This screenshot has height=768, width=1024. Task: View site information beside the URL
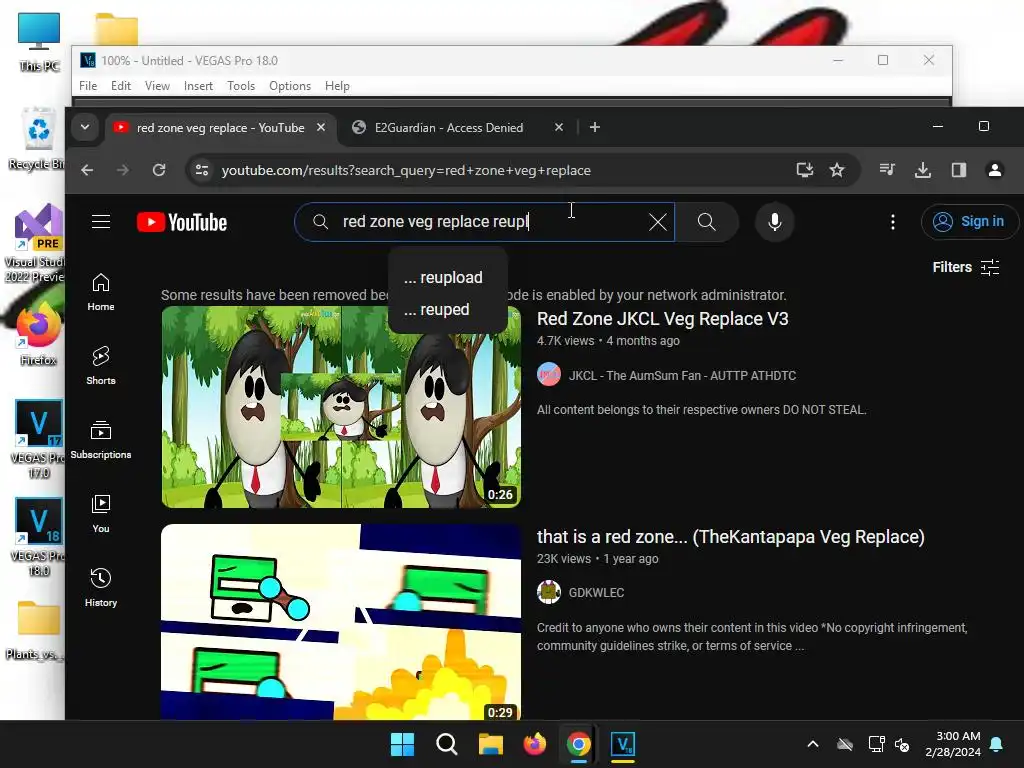(202, 170)
